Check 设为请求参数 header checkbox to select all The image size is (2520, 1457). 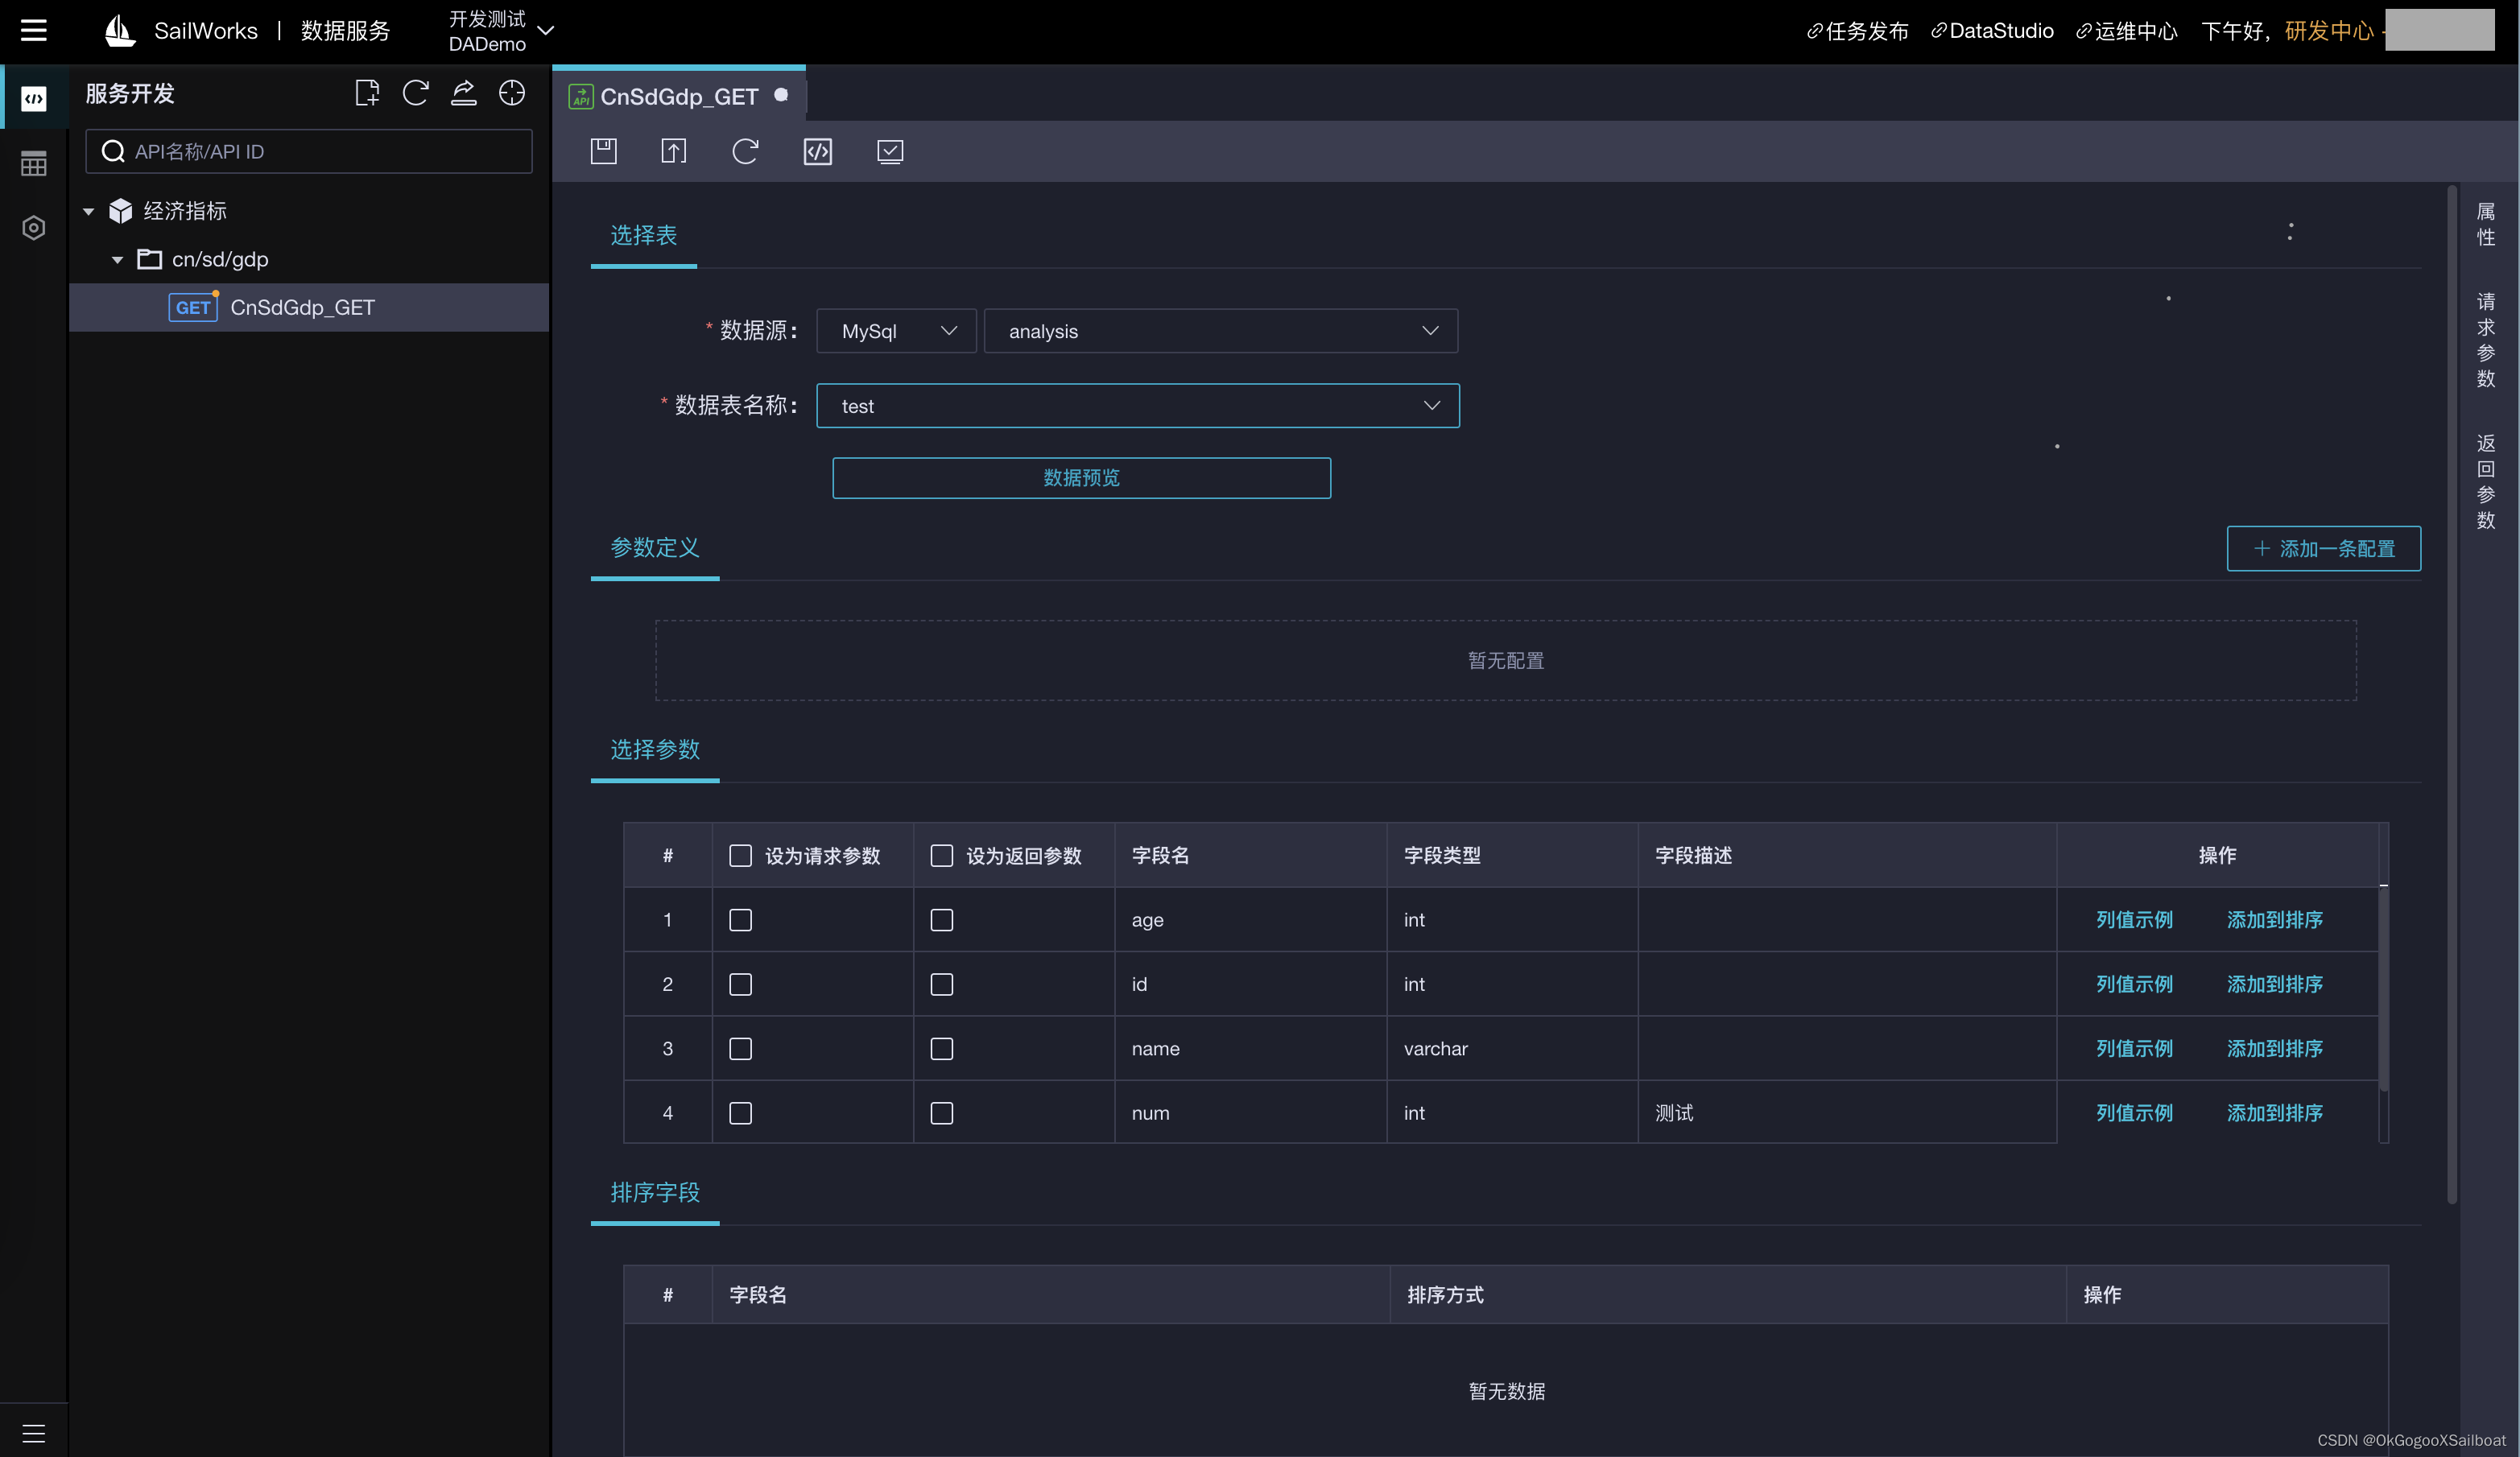(x=740, y=856)
